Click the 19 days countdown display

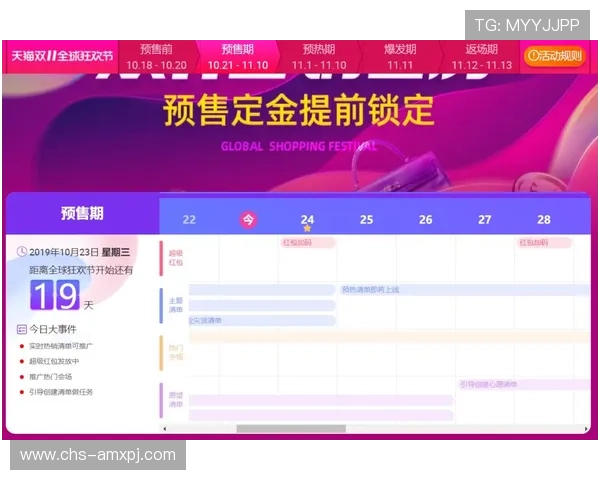[x=54, y=295]
